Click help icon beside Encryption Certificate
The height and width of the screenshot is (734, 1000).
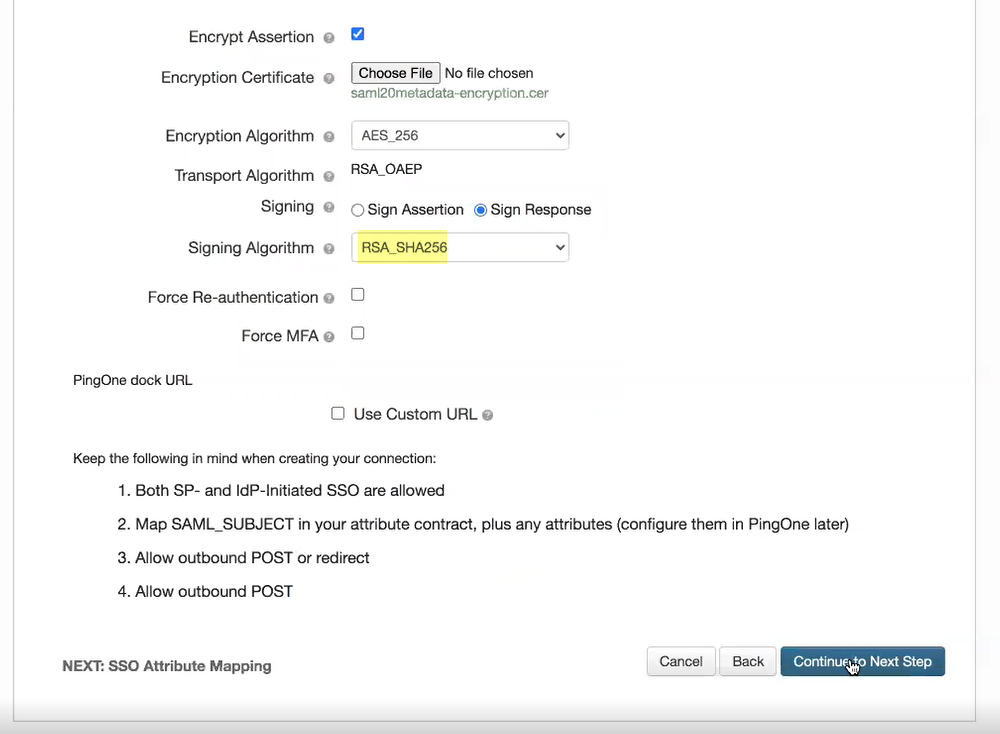coord(329,78)
